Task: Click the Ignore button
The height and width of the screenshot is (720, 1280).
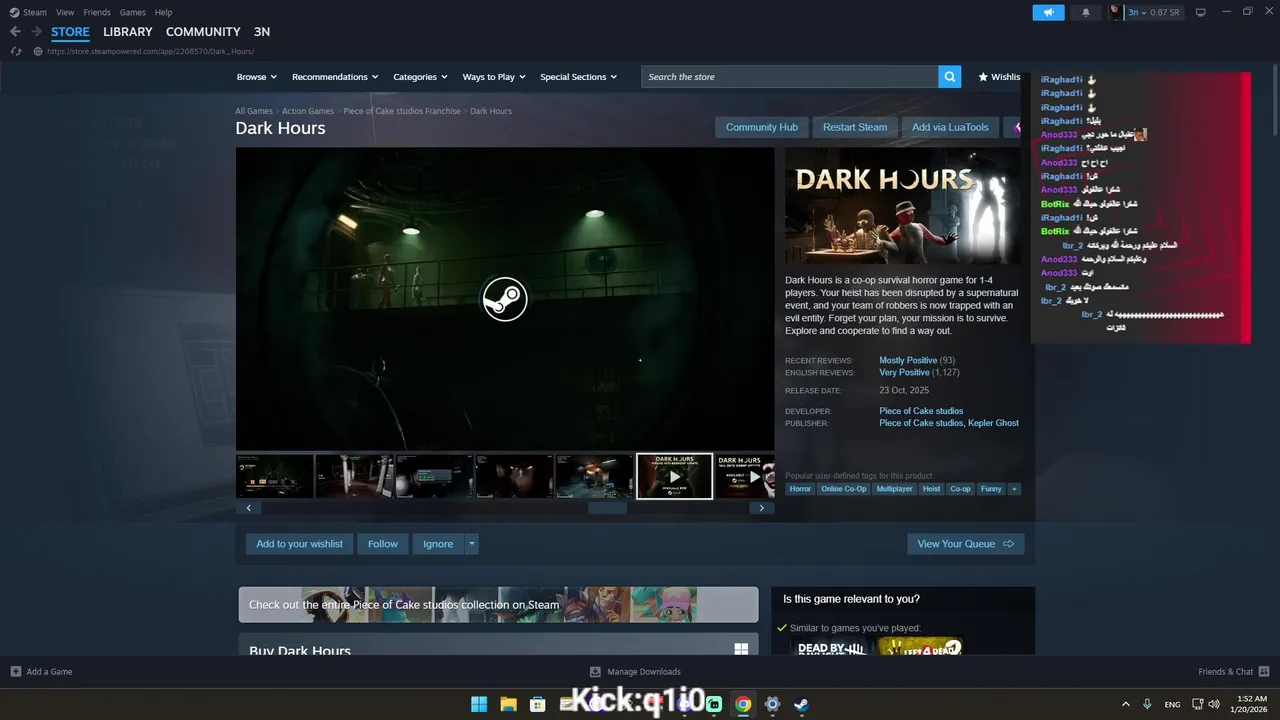Action: coord(438,544)
